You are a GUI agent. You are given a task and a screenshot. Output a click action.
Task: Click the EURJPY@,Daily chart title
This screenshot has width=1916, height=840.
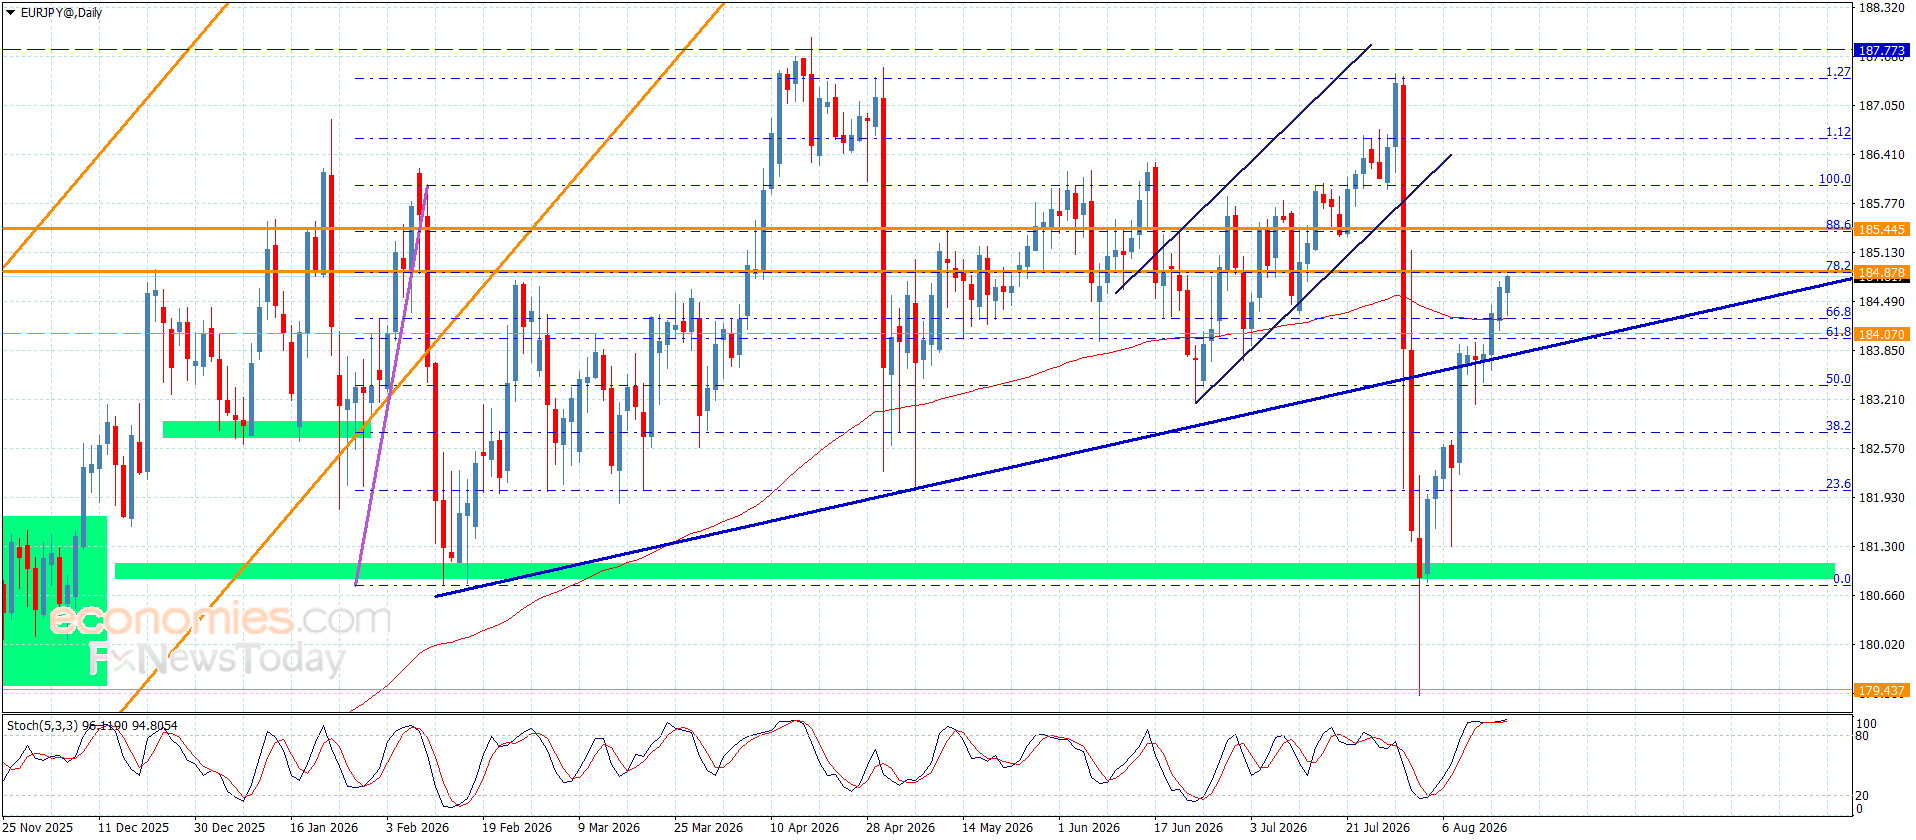point(61,13)
